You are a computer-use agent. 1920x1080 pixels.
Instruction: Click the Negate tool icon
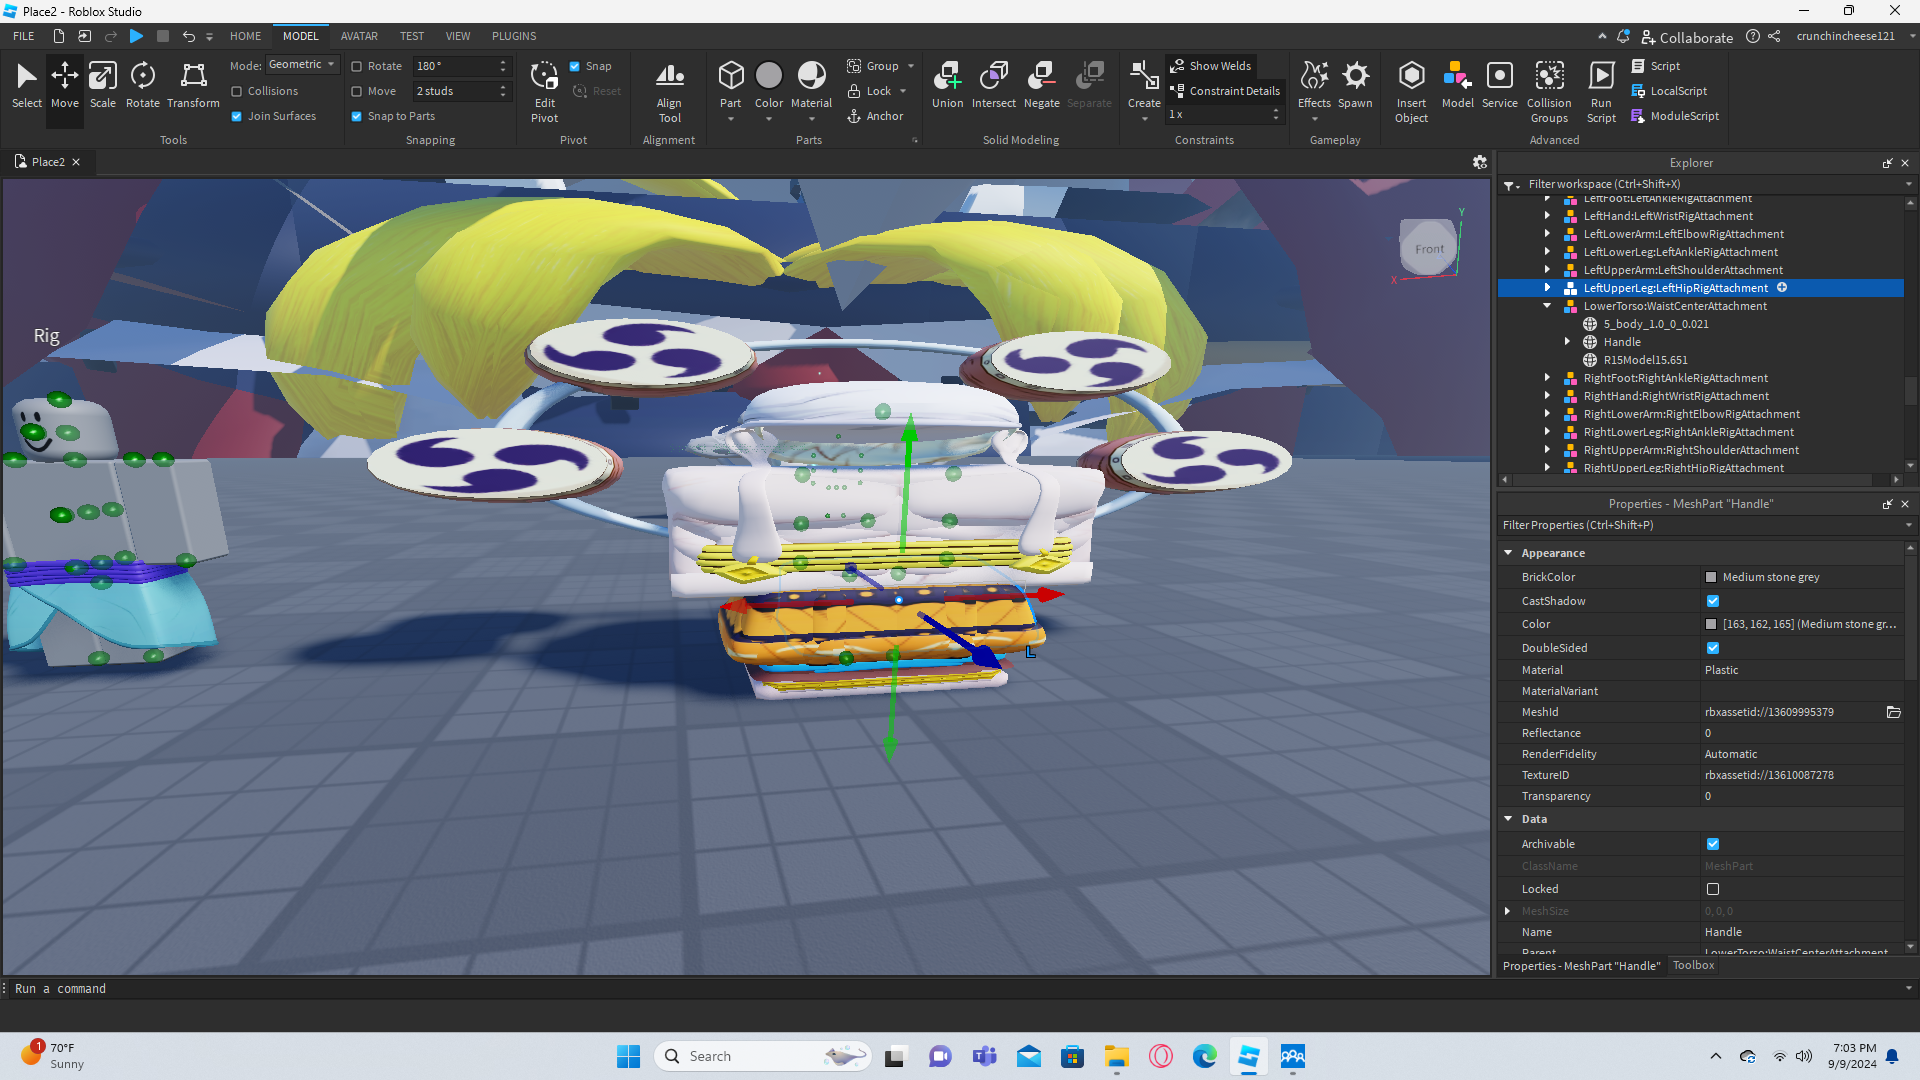pyautogui.click(x=1041, y=84)
